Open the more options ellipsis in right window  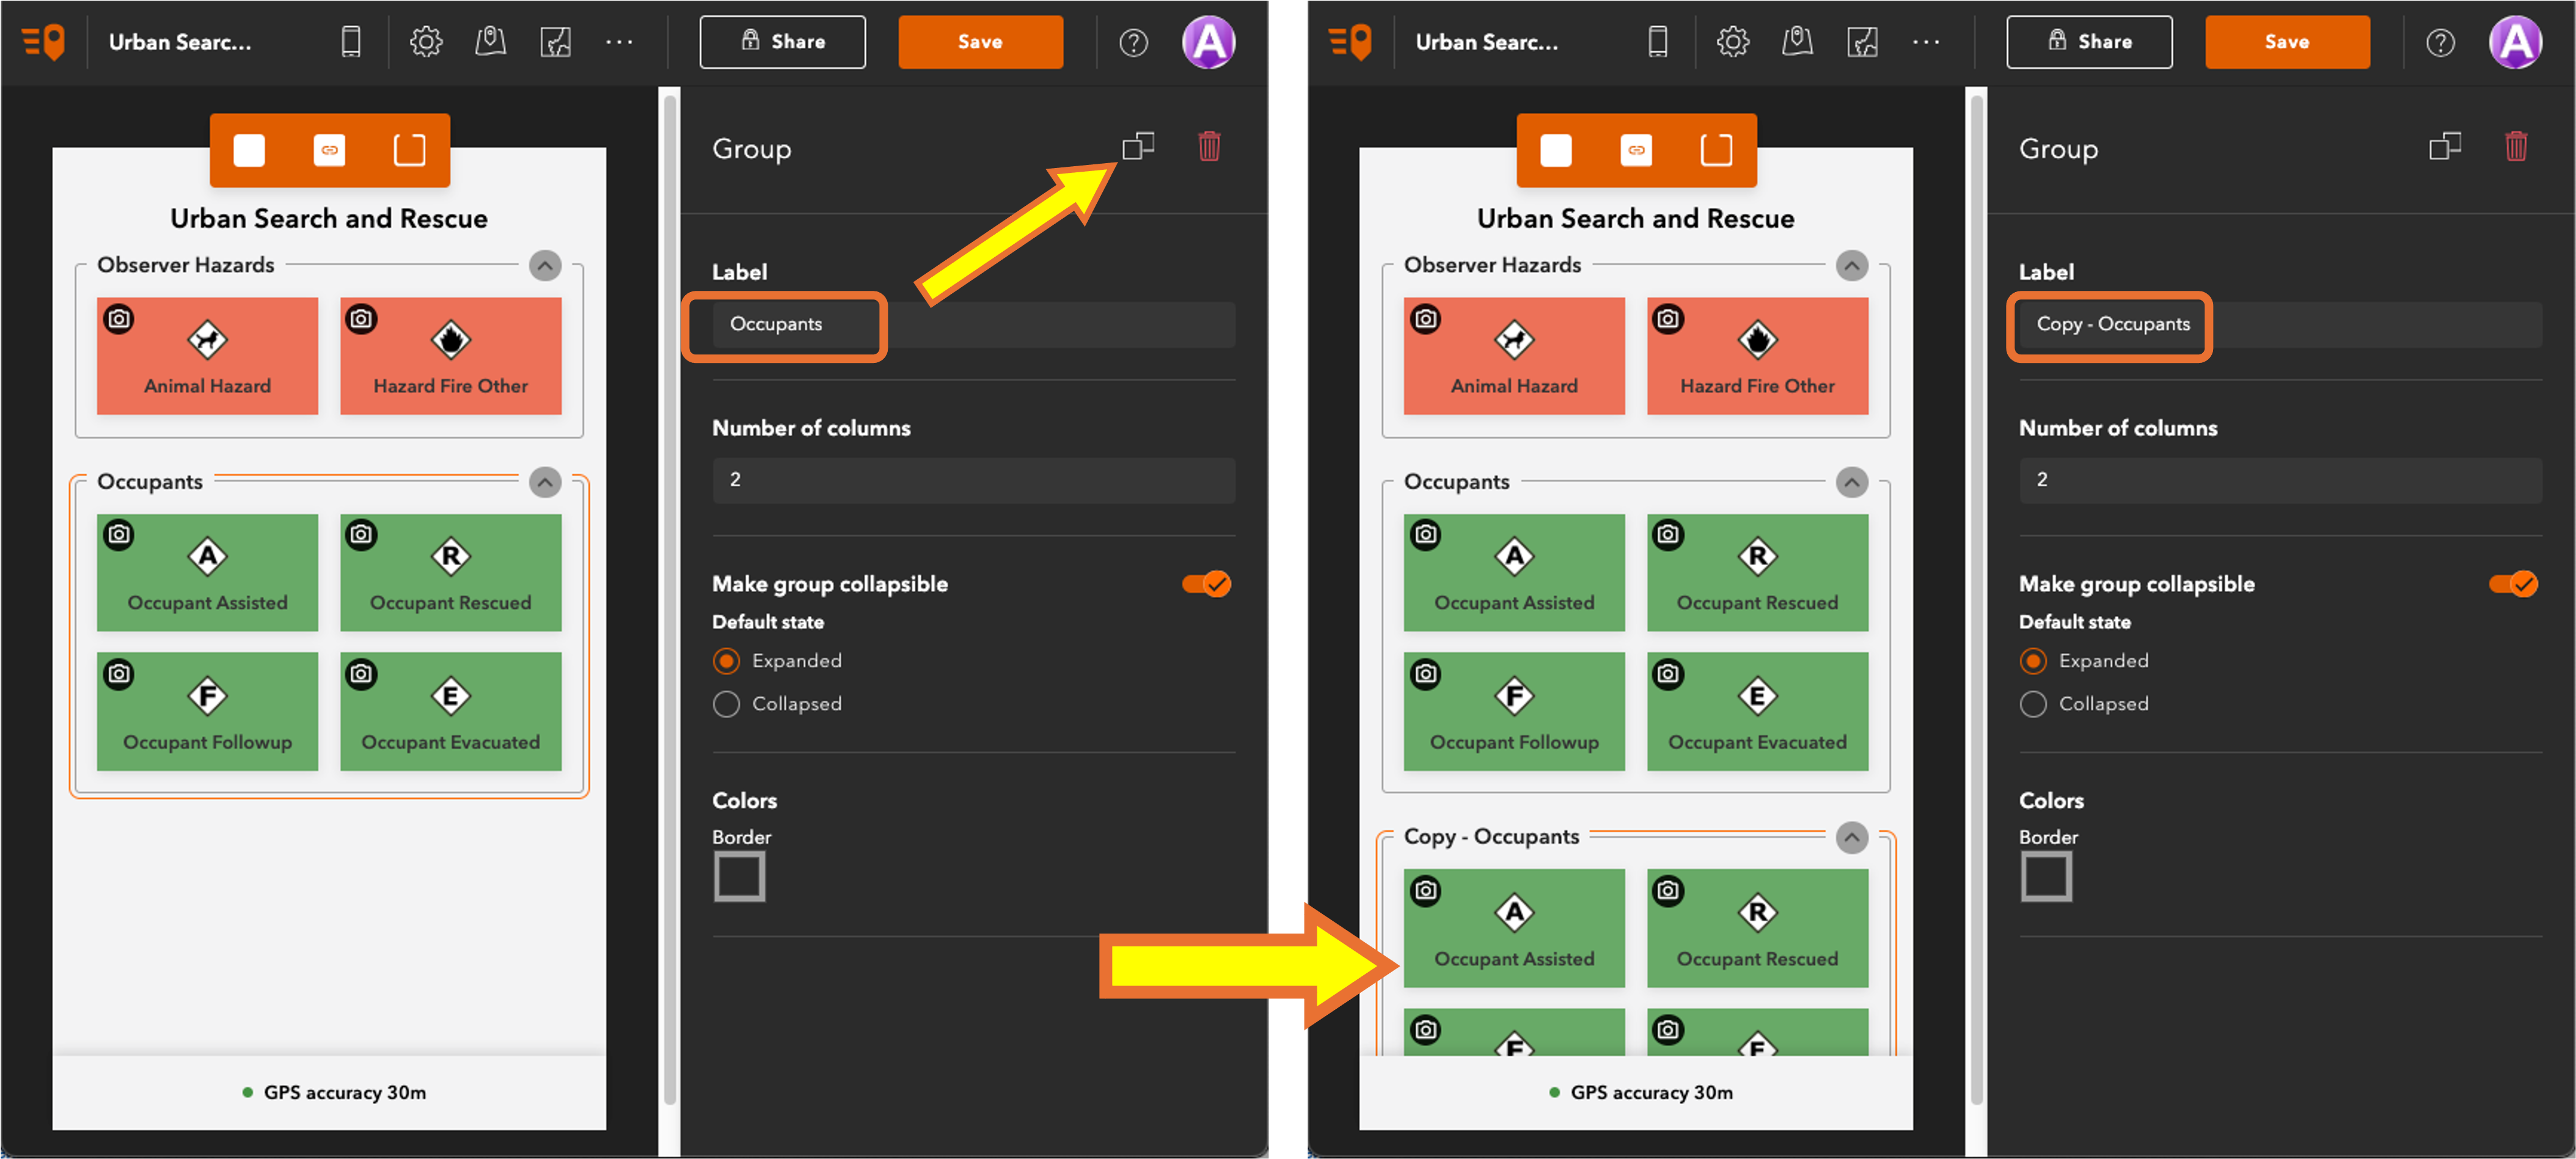(1925, 42)
